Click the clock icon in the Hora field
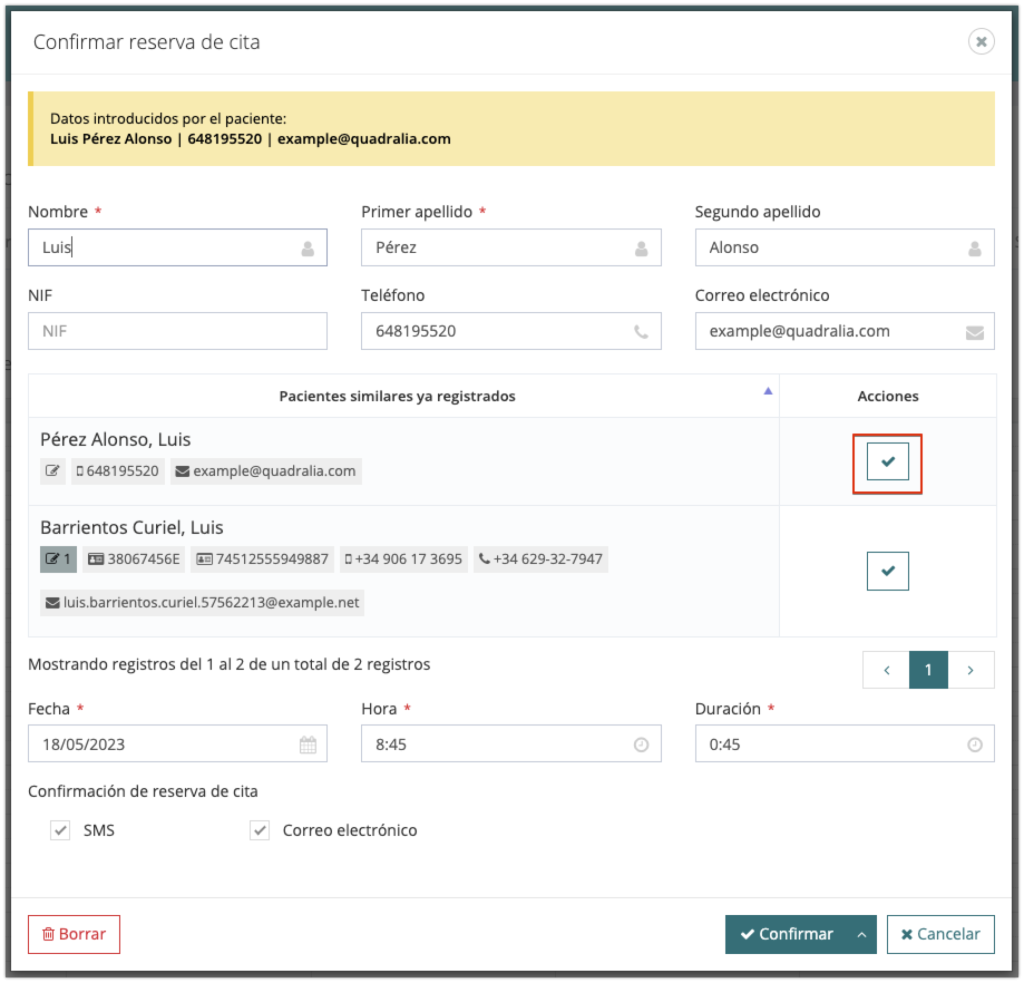The width and height of the screenshot is (1024, 983). 641,744
